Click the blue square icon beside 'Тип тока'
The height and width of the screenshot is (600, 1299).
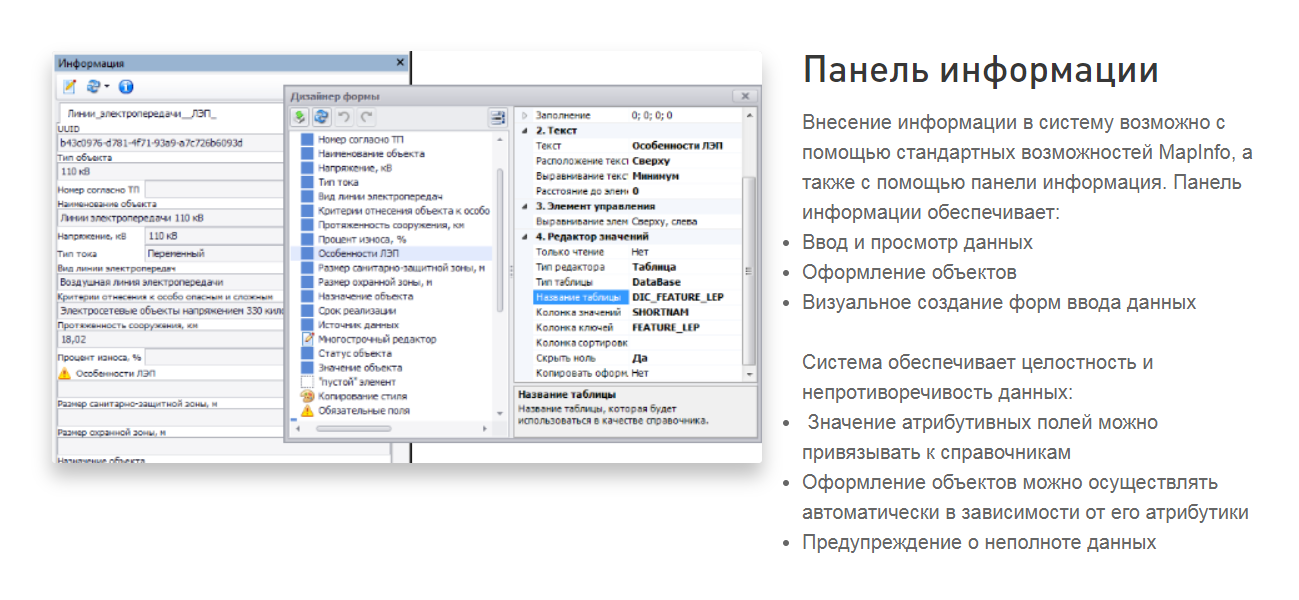click(308, 182)
